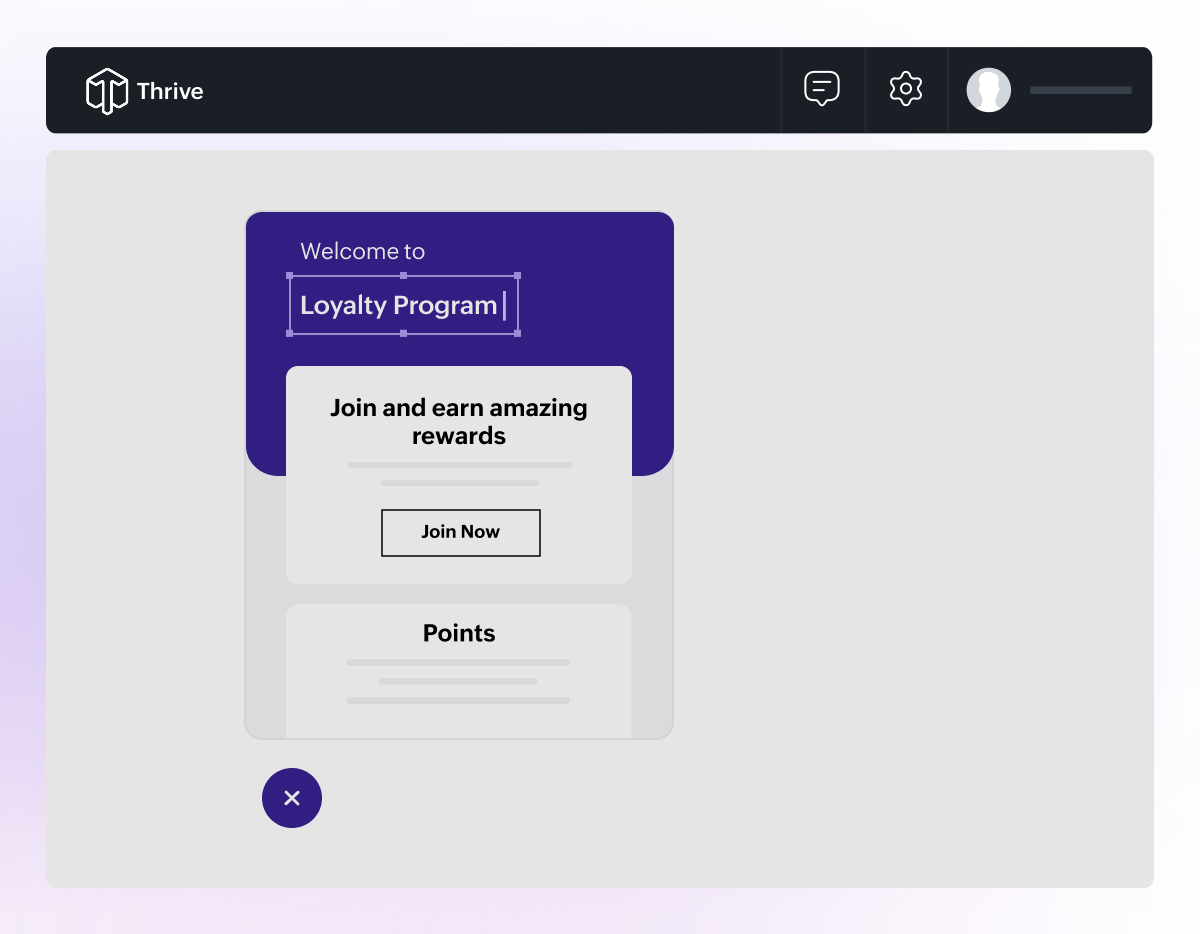Click the top-left resize handle of the title box
This screenshot has width=1200, height=934.
(289, 276)
